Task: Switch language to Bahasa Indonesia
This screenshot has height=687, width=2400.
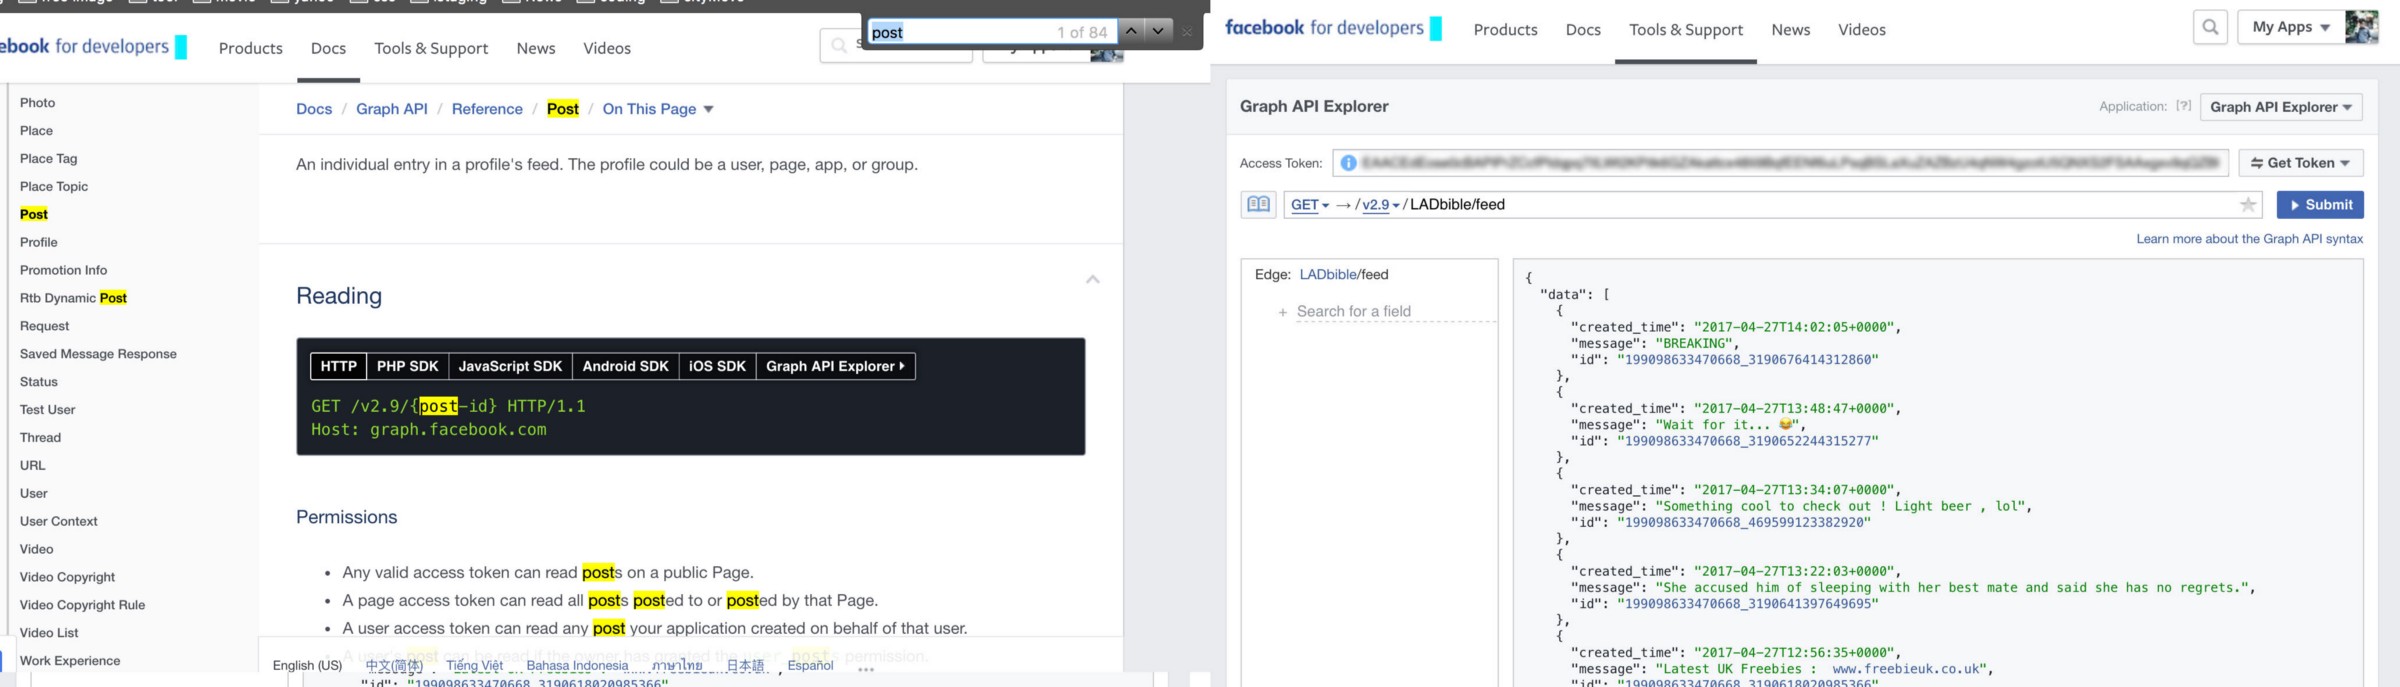Action: (x=577, y=665)
